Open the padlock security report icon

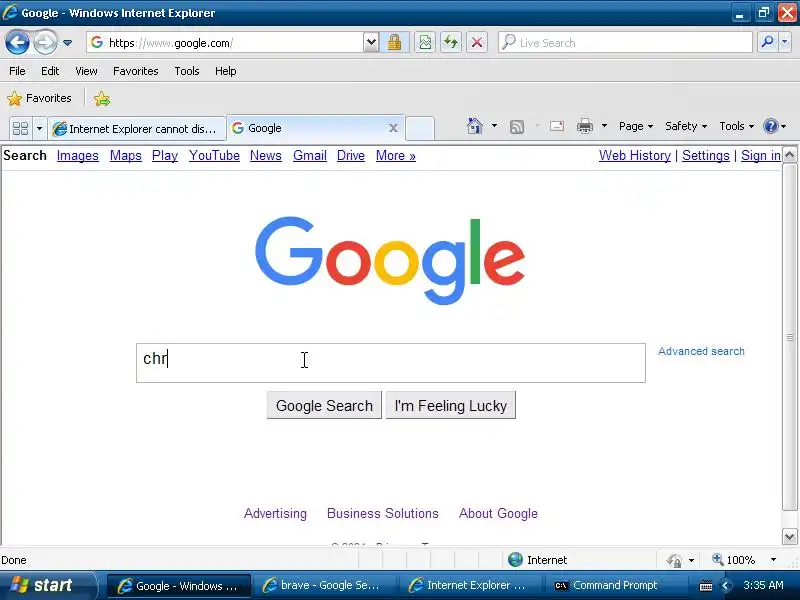(394, 42)
